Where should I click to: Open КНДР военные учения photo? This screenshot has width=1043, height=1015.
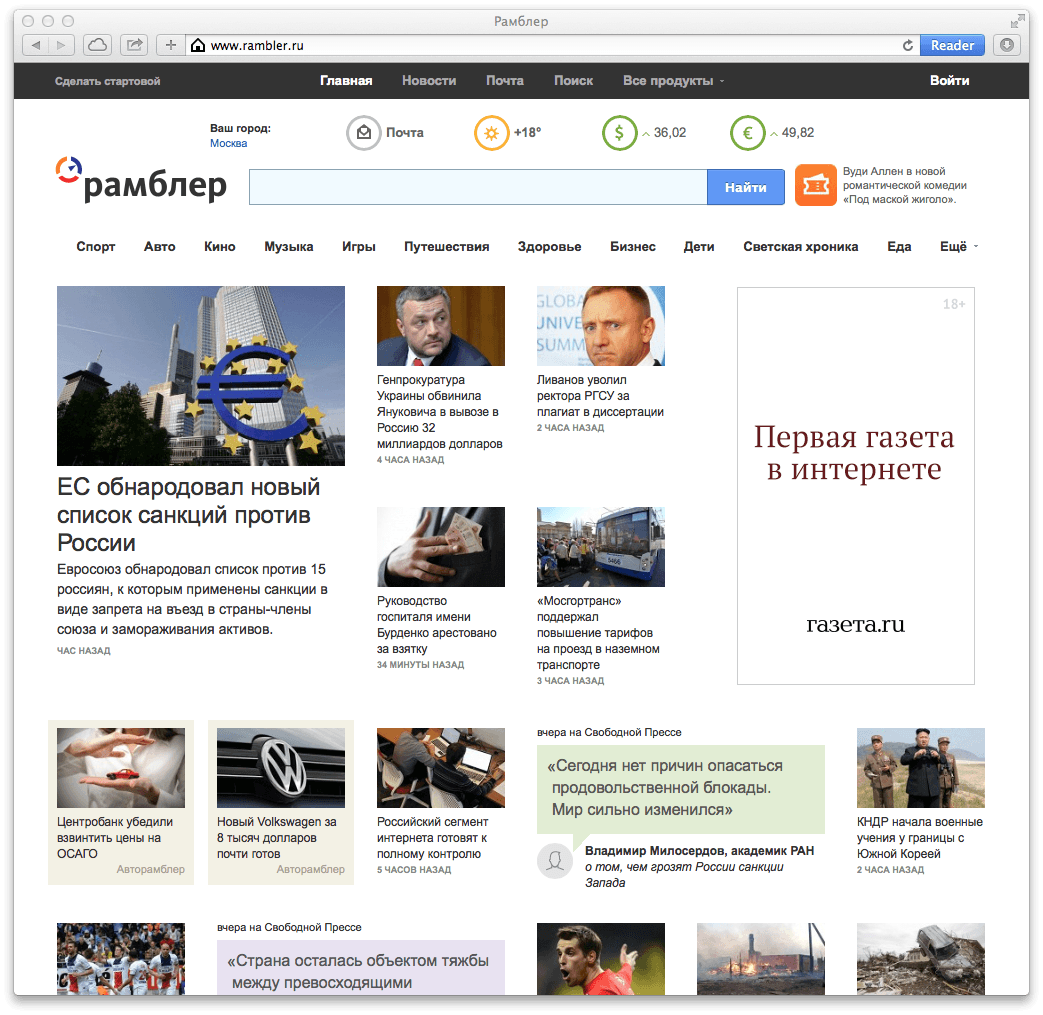[921, 768]
